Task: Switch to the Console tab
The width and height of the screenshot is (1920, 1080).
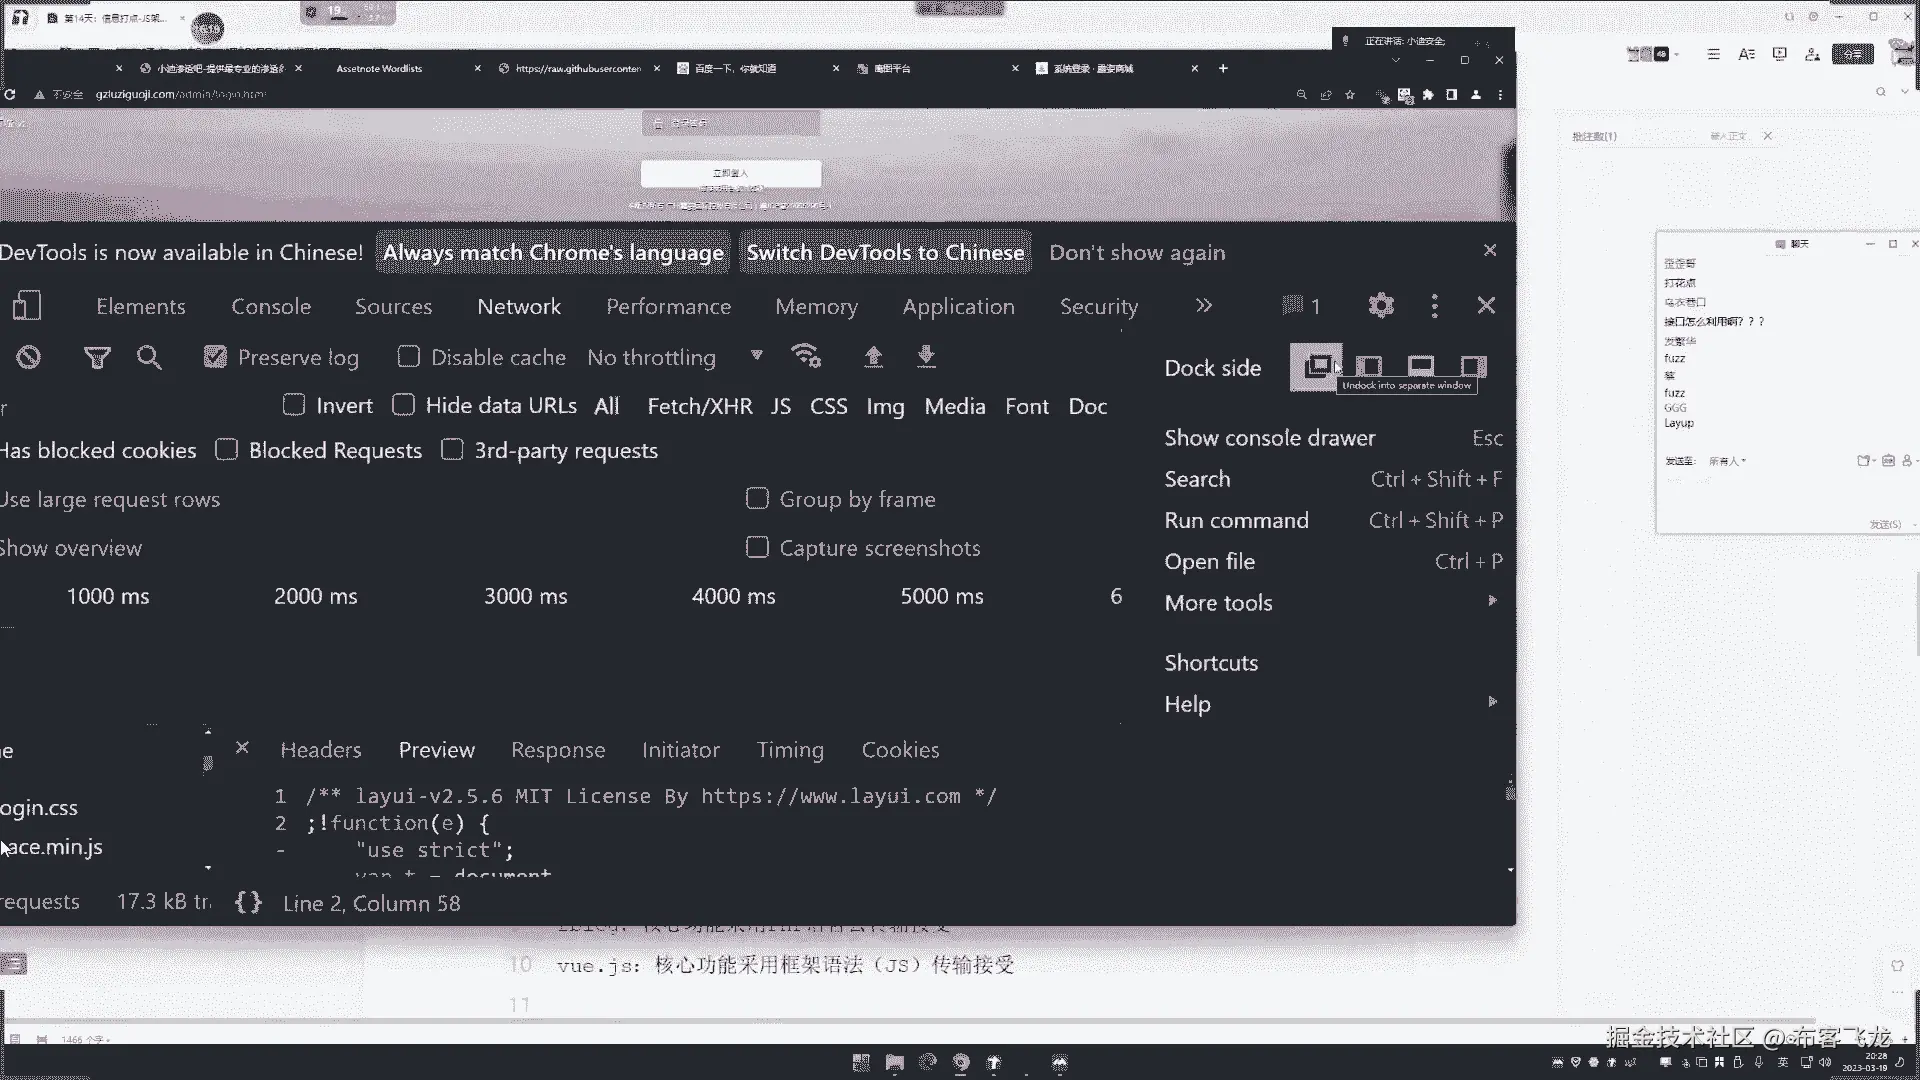Action: pyautogui.click(x=271, y=306)
